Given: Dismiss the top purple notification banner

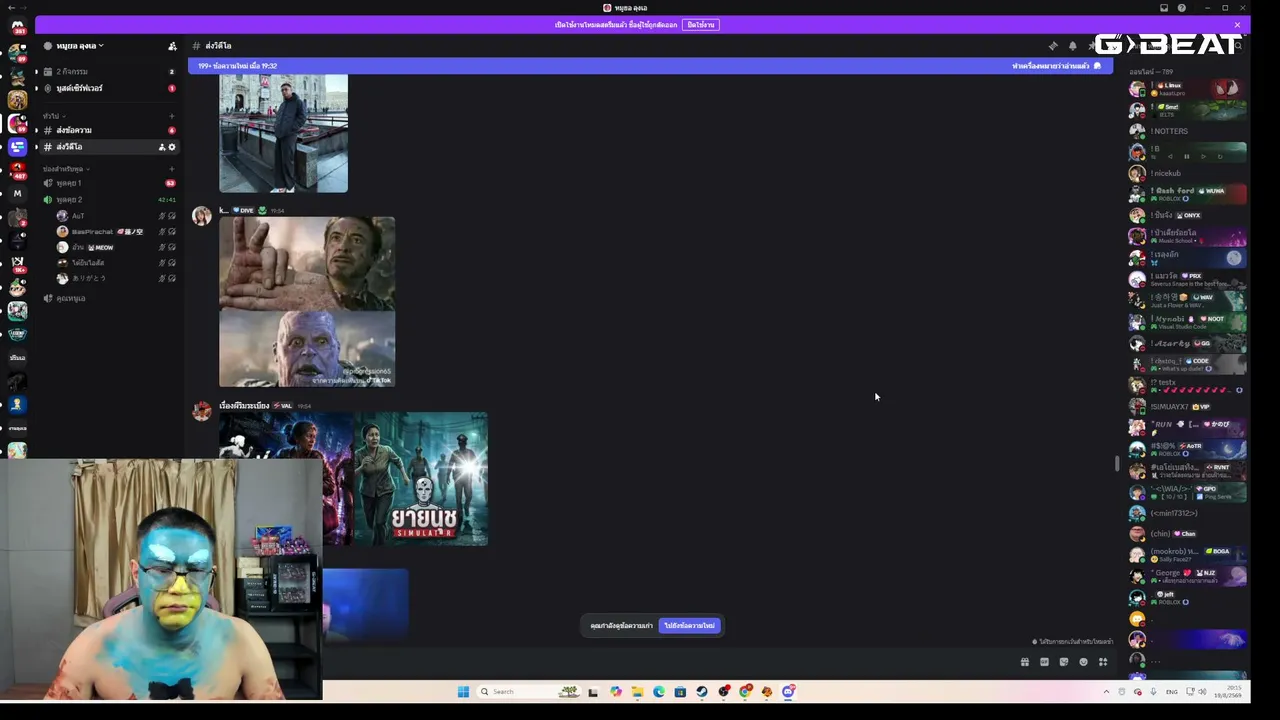Looking at the screenshot, I should tap(1237, 25).
